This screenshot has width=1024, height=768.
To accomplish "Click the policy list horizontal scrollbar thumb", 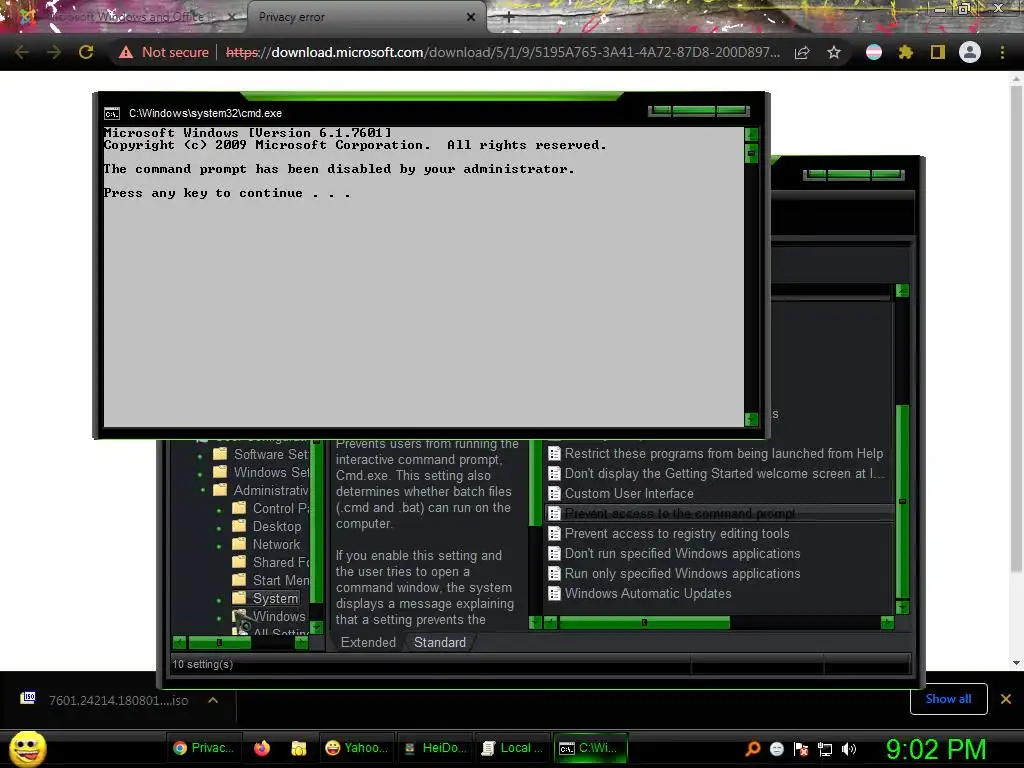I will [x=644, y=622].
